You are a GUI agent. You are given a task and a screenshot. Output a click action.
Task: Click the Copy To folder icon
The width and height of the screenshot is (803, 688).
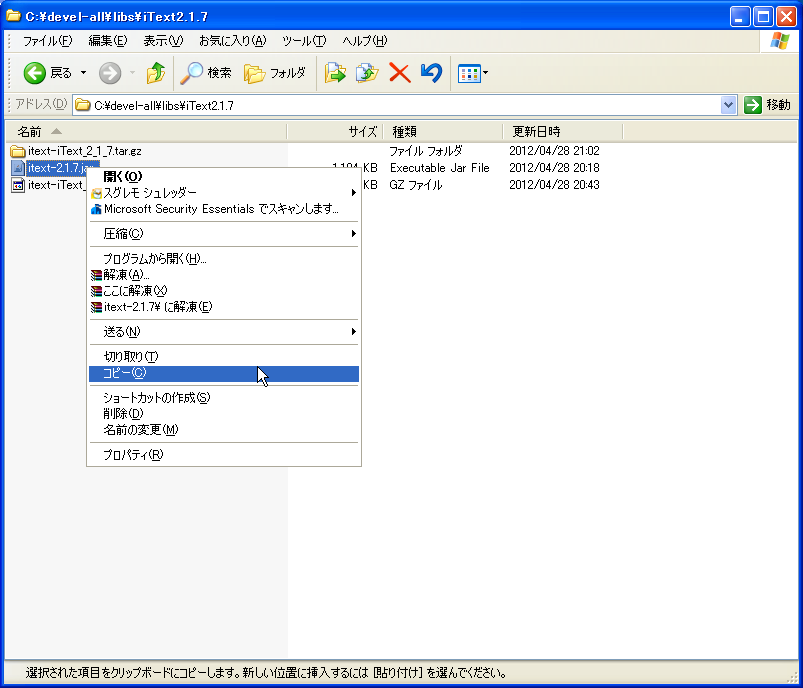[x=366, y=72]
